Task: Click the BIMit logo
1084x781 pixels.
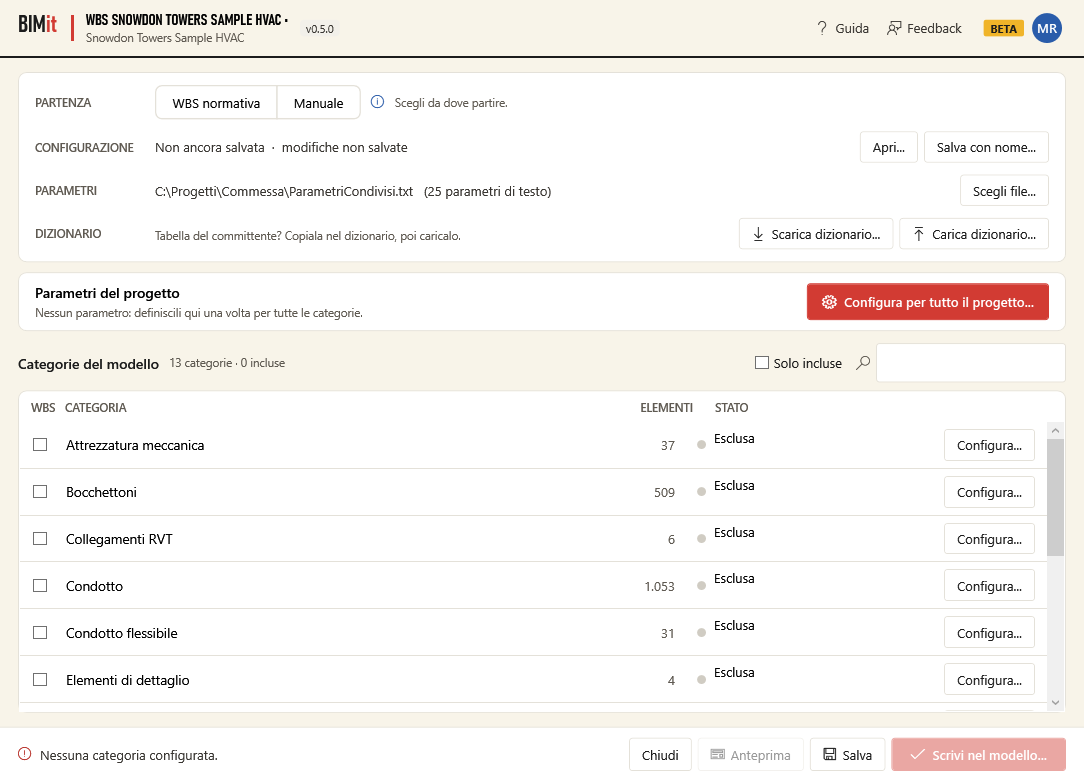Action: (x=37, y=25)
